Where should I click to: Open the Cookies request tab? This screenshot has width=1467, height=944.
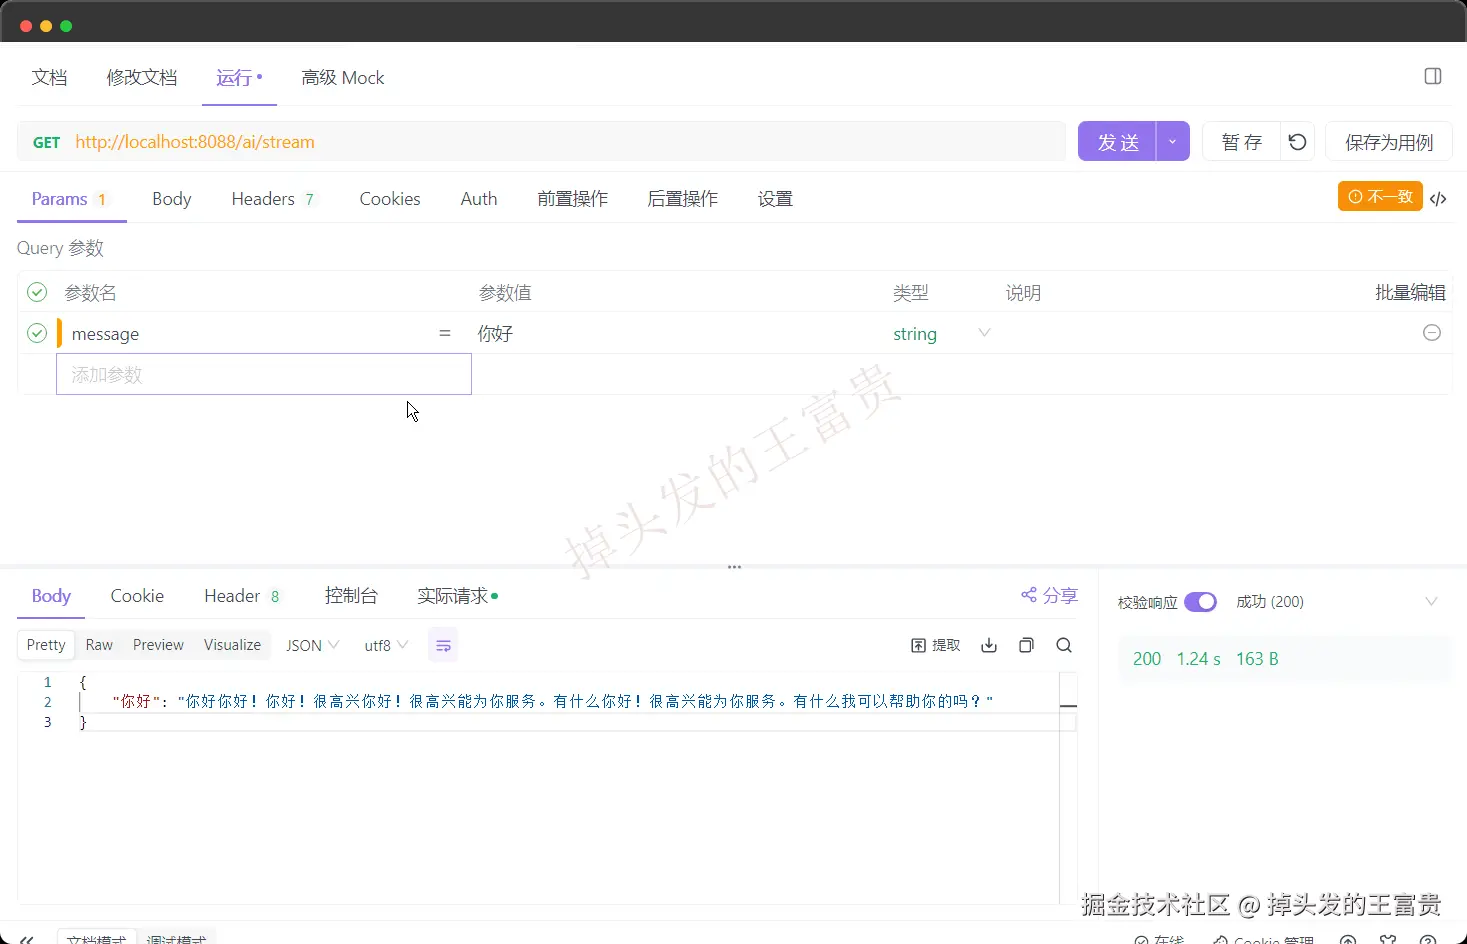pyautogui.click(x=390, y=199)
